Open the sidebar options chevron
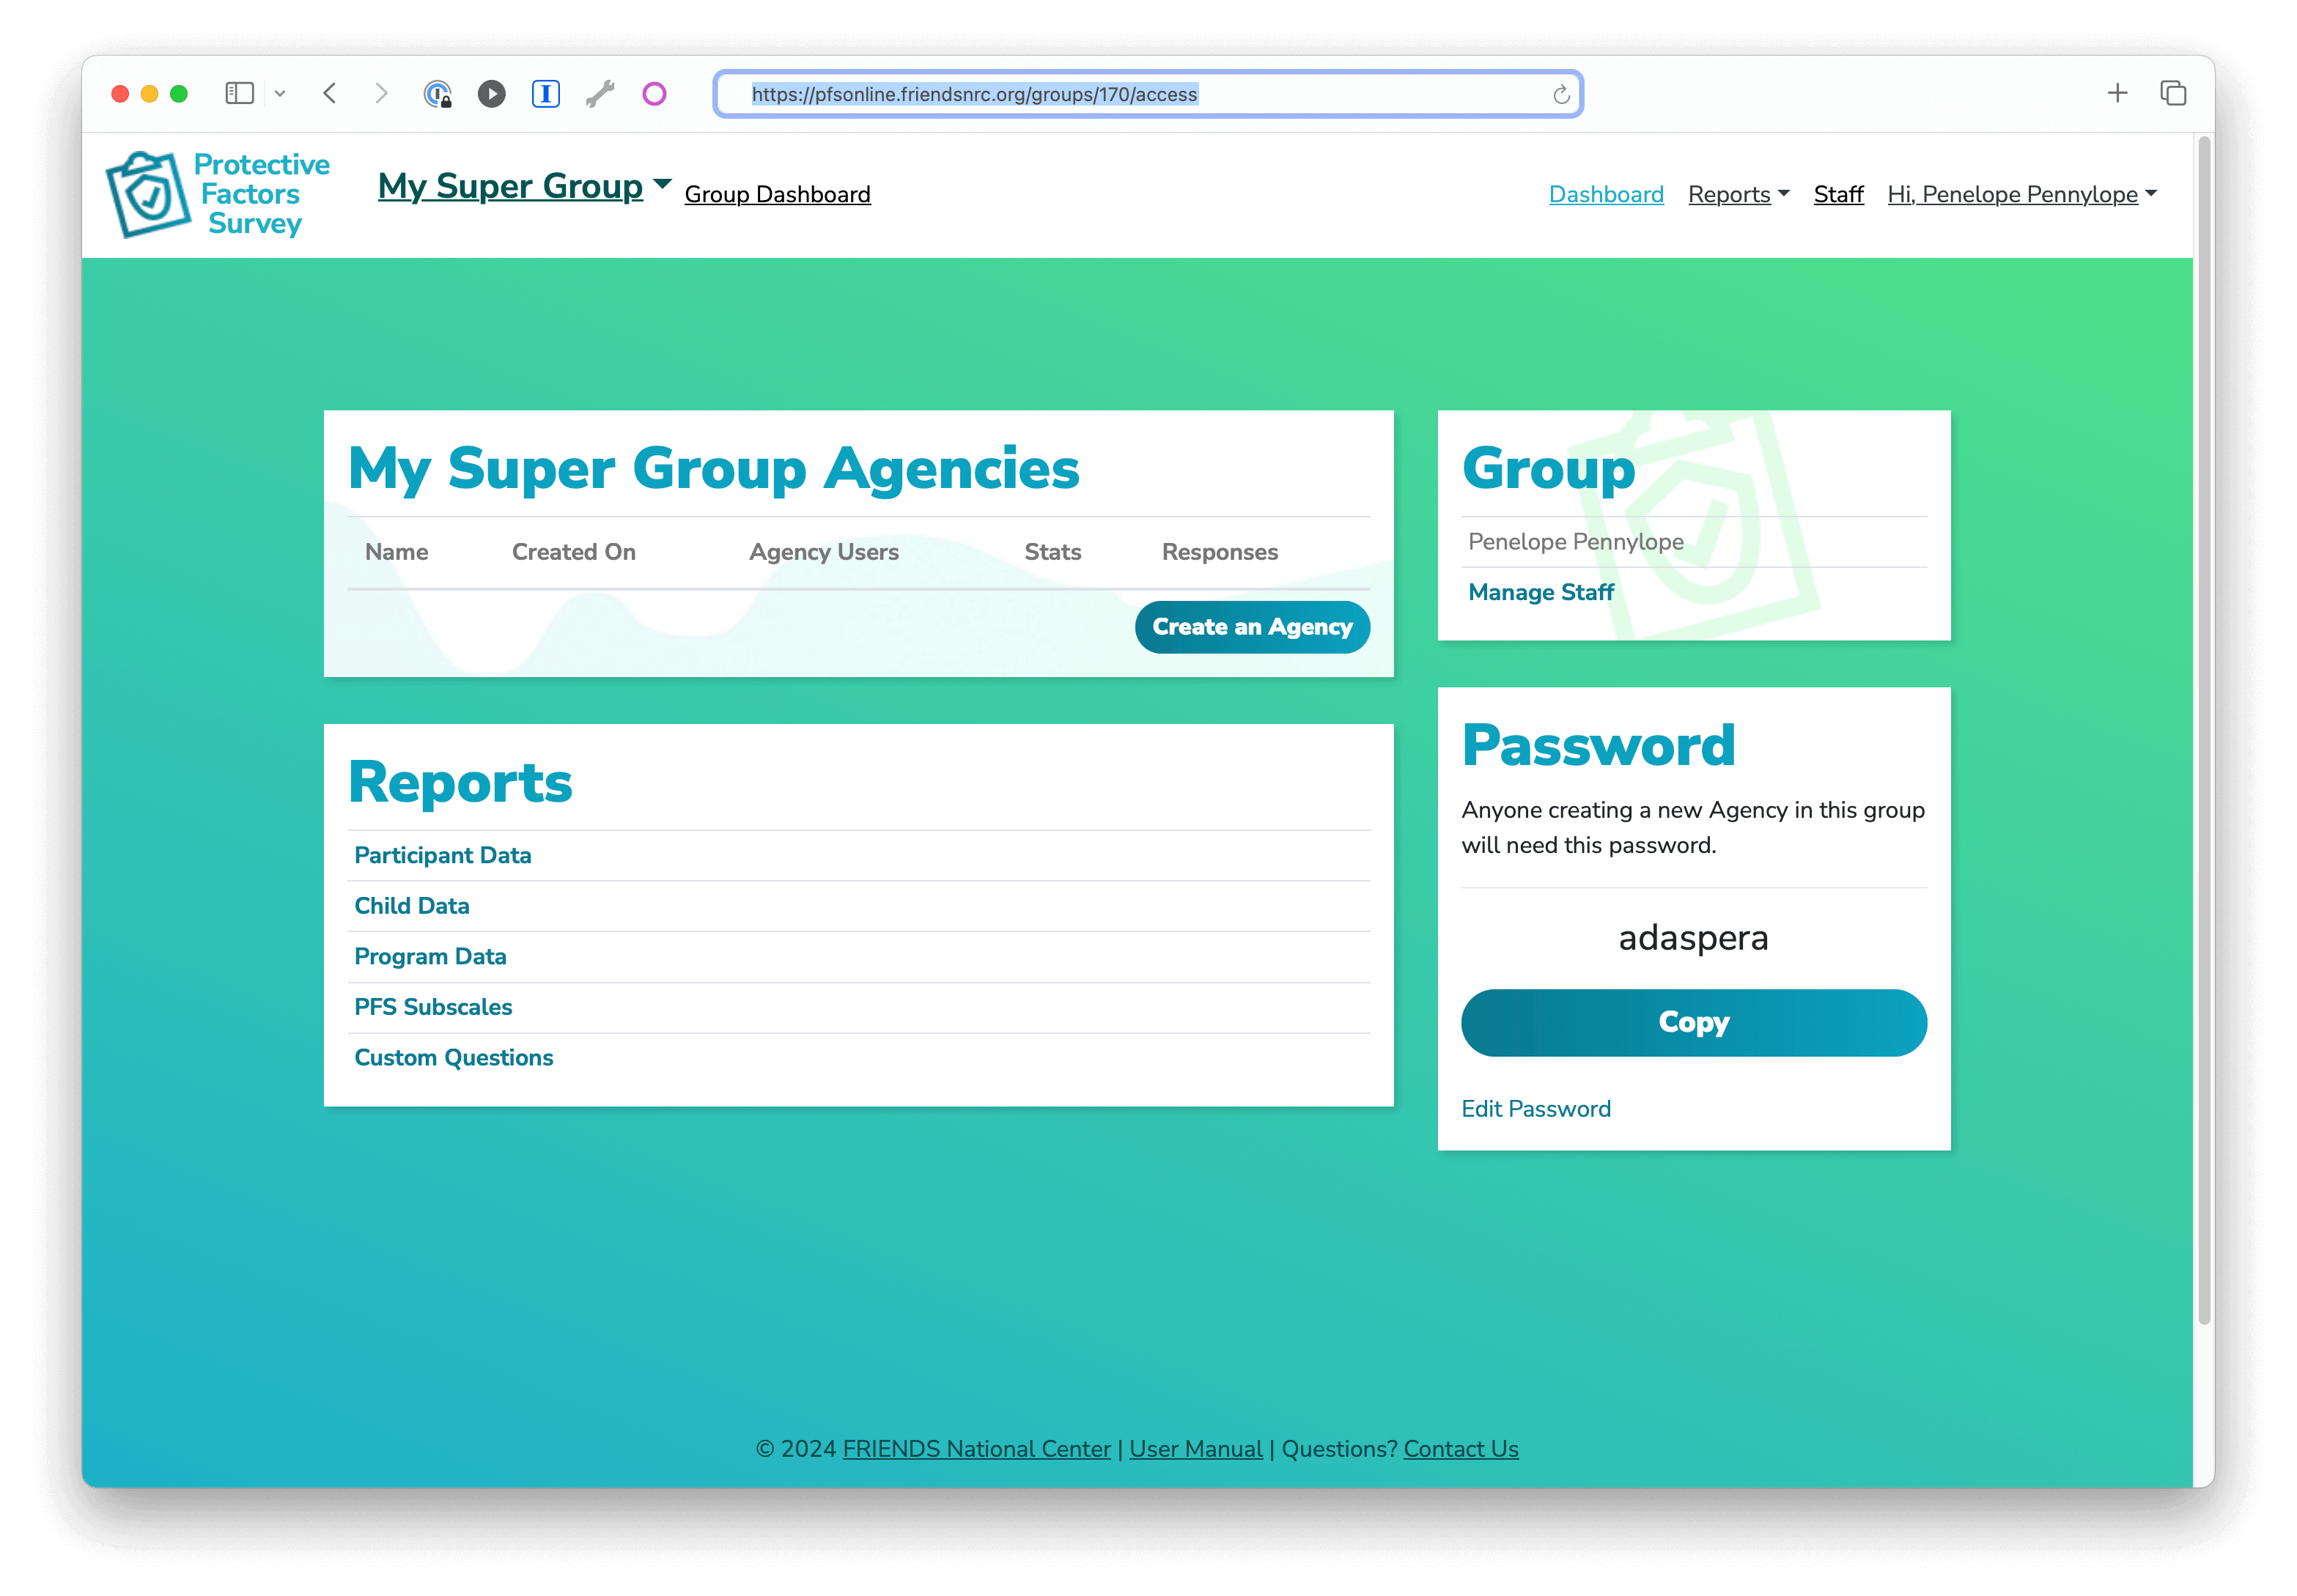Viewport: 2297px width, 1596px height. (x=280, y=94)
